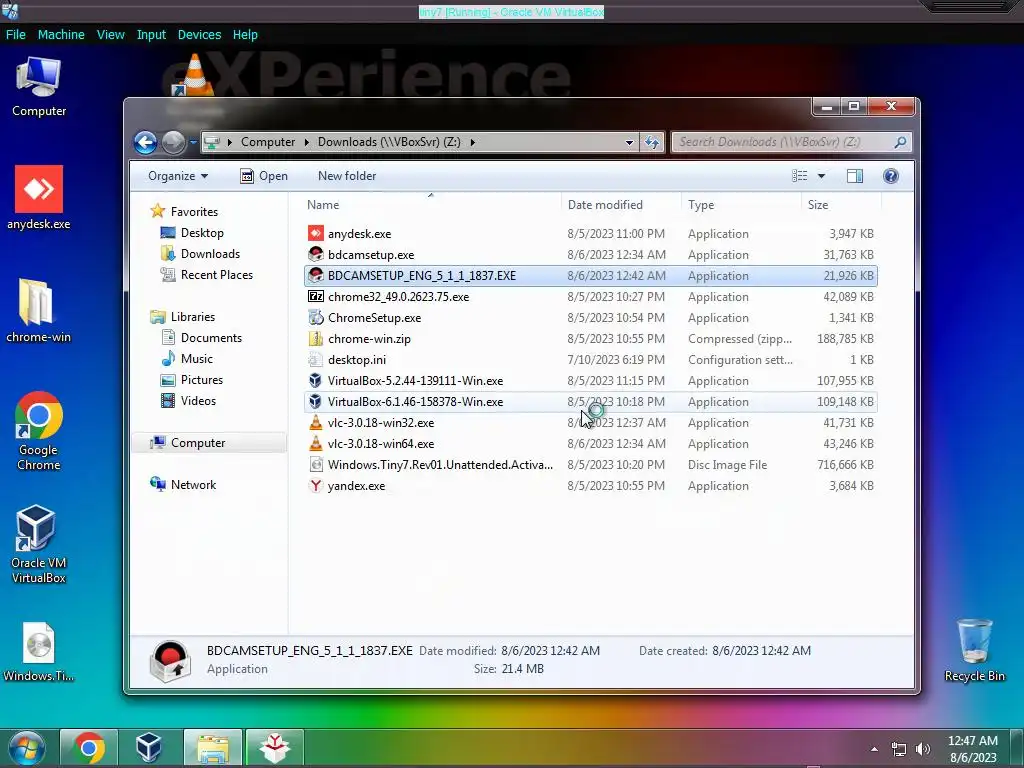Open the Input menu
This screenshot has height=768, width=1024.
click(151, 35)
